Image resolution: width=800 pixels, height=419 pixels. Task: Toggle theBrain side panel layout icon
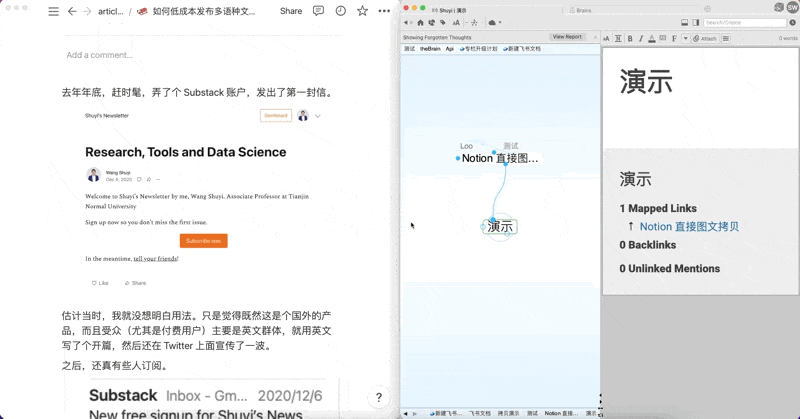point(695,22)
